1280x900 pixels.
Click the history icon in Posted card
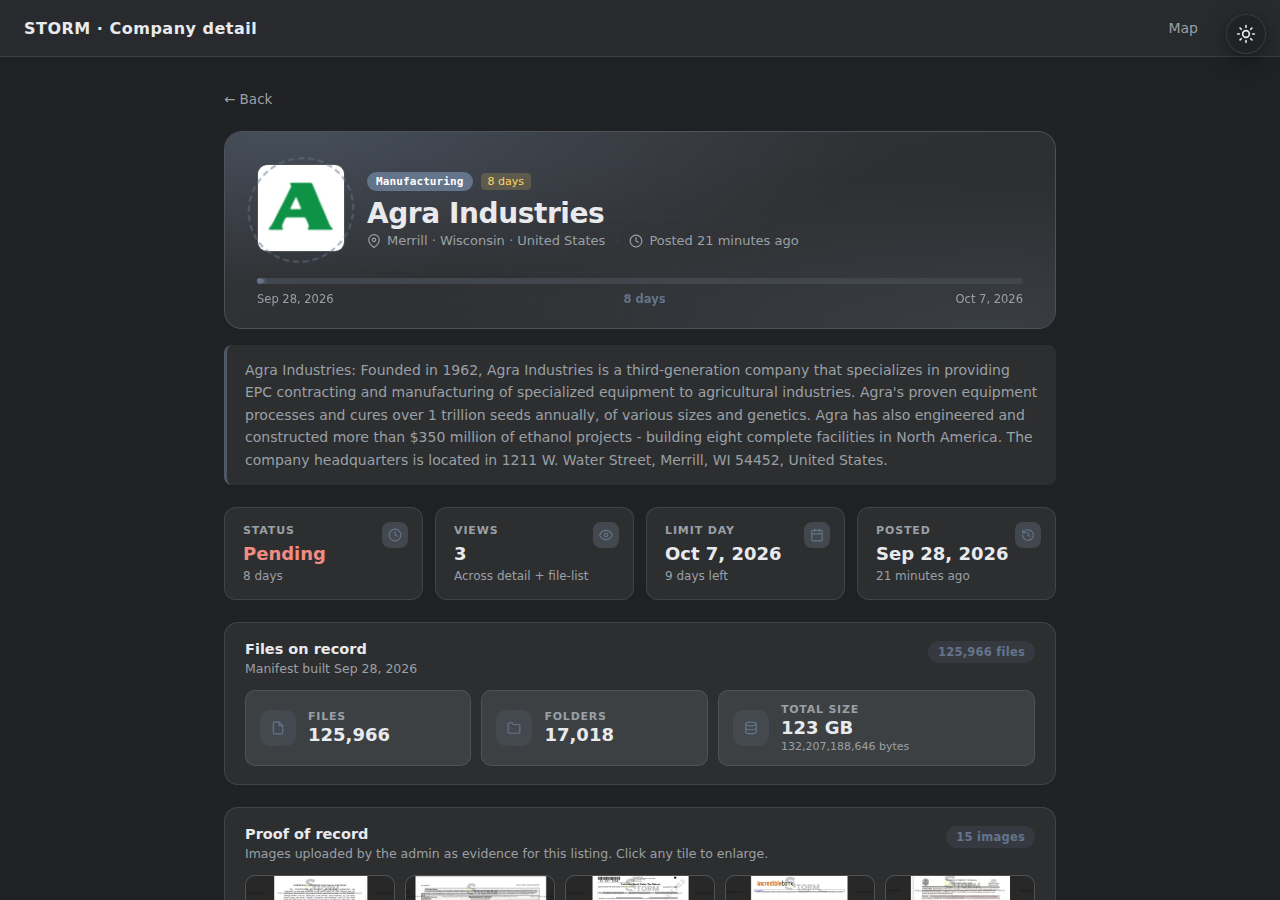1028,535
